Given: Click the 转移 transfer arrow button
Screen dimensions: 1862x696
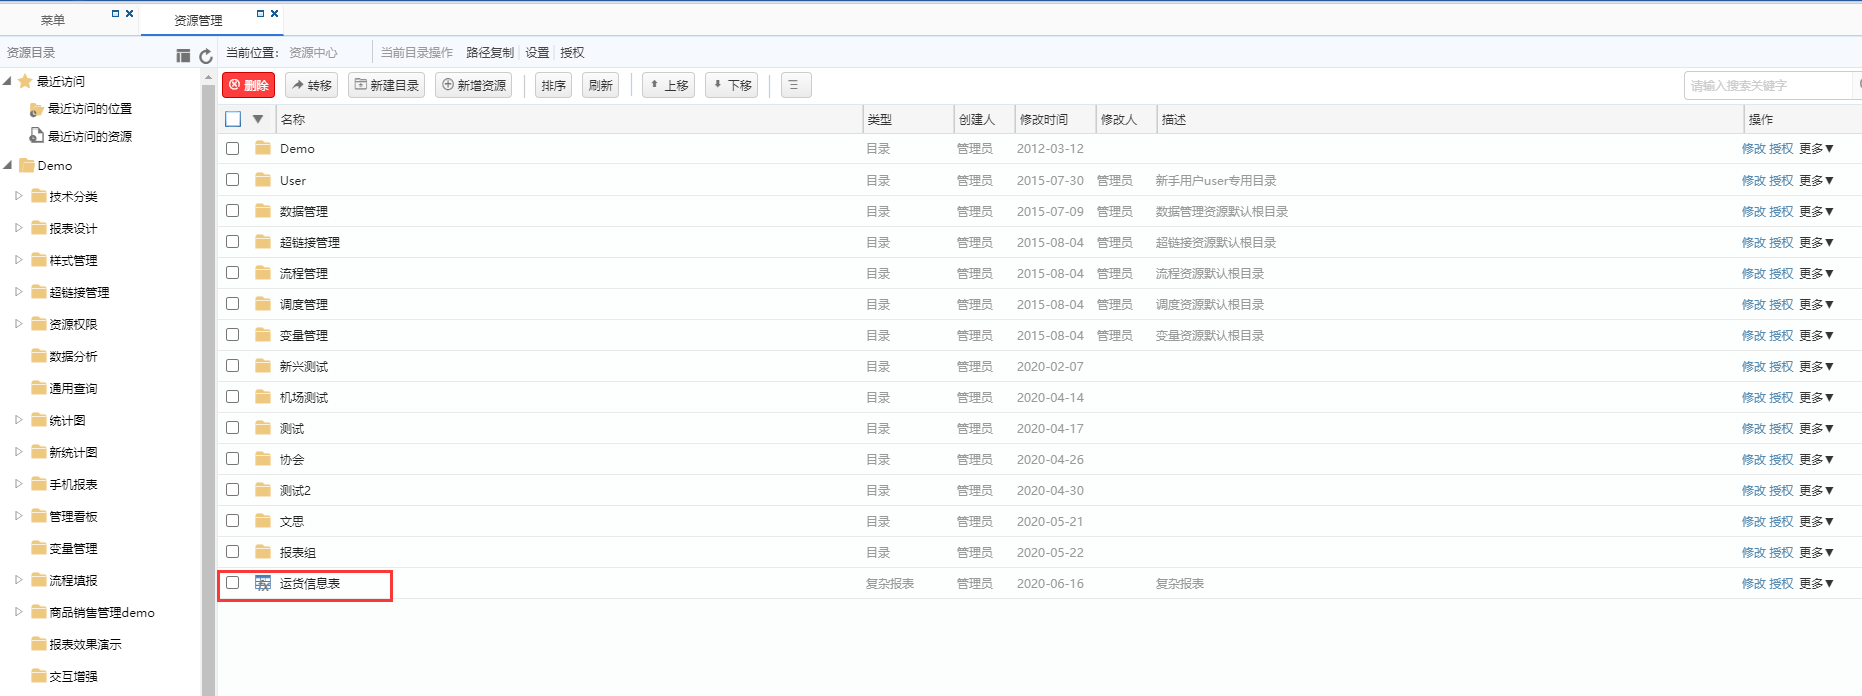Looking at the screenshot, I should [311, 85].
